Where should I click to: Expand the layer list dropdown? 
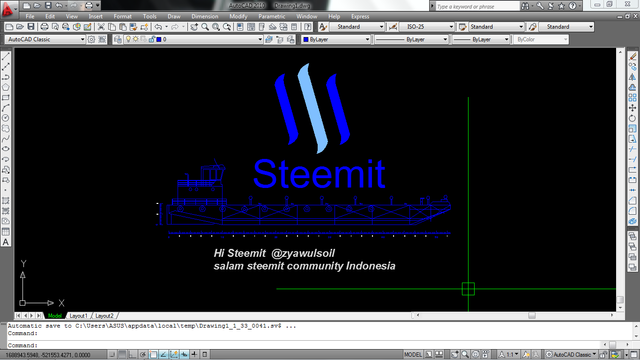pos(260,40)
